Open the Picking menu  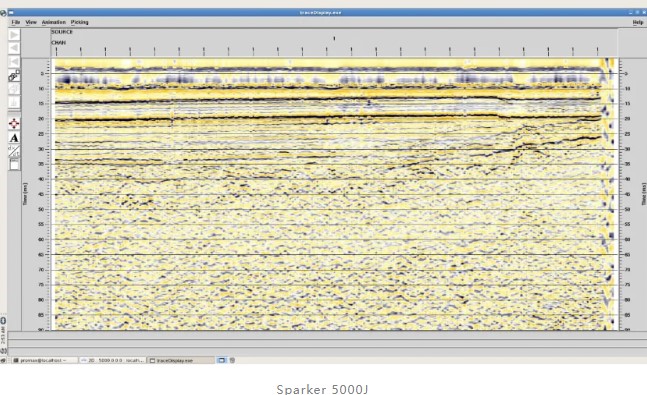coord(80,22)
